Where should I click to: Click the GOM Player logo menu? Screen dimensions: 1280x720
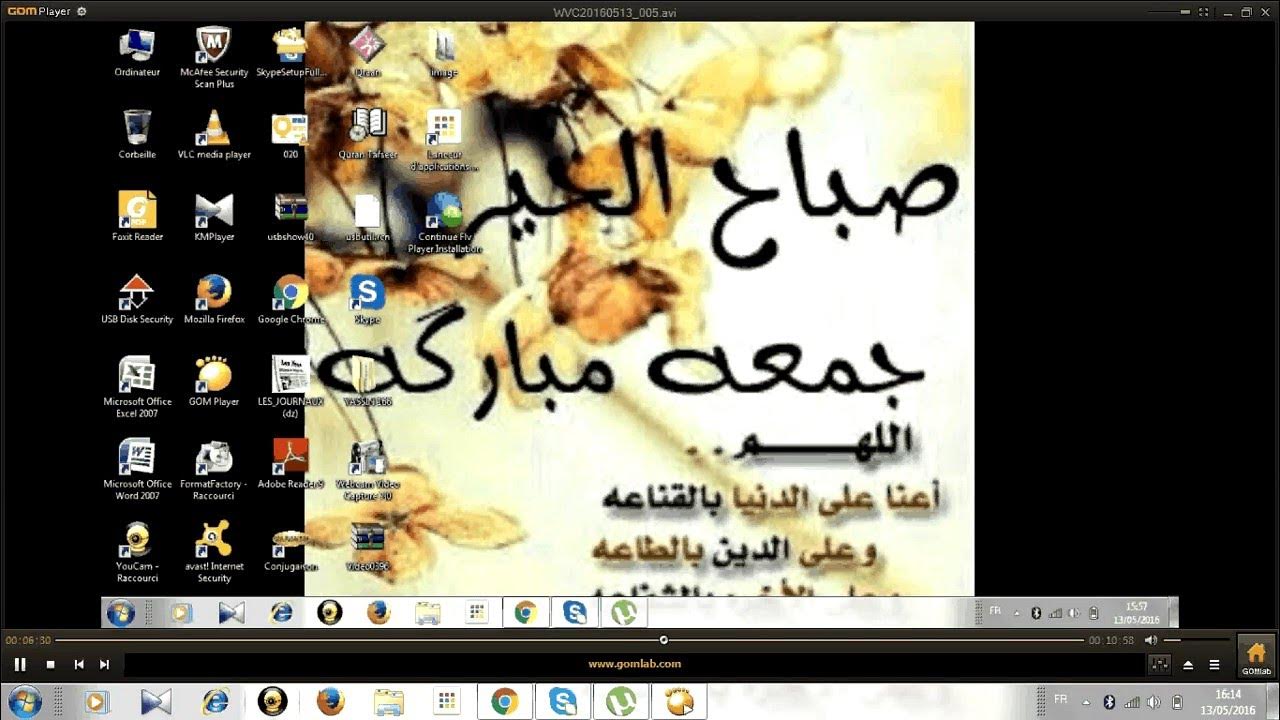(38, 12)
